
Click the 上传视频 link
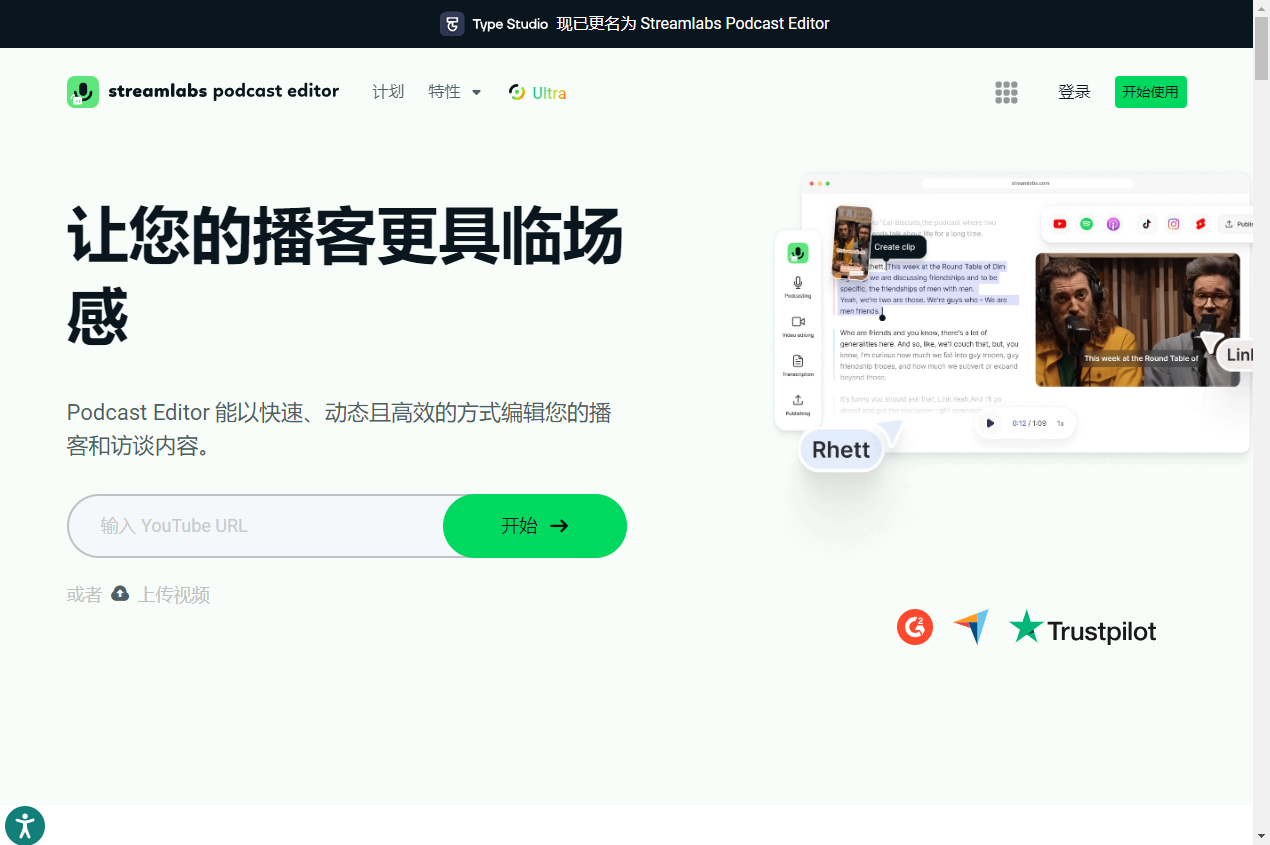pyautogui.click(x=174, y=595)
